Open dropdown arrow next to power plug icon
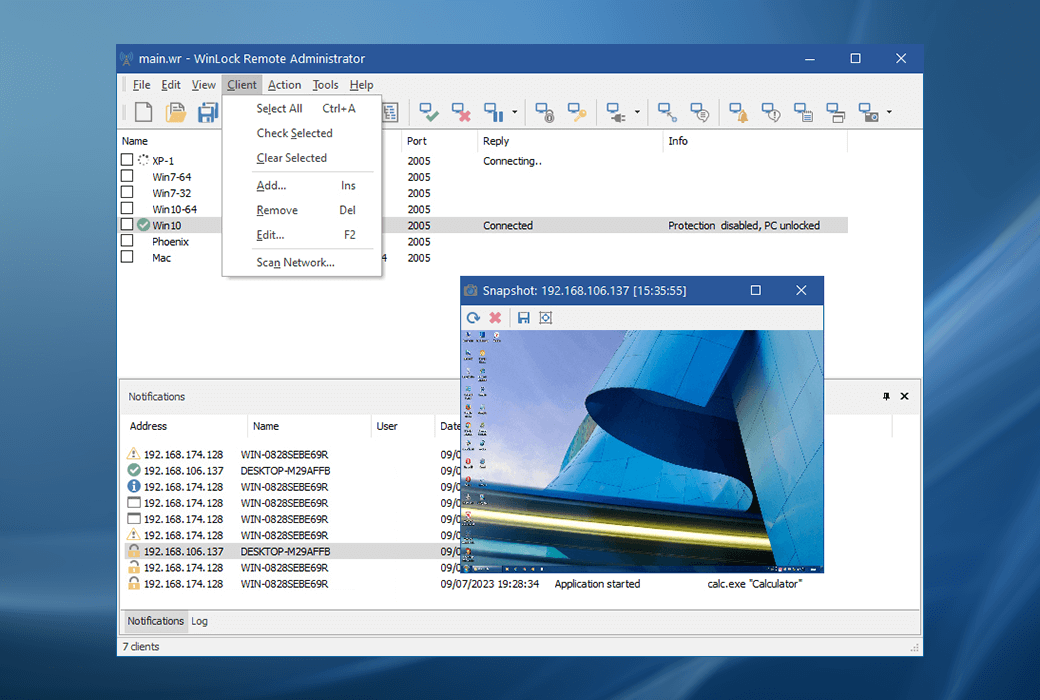The height and width of the screenshot is (700, 1040). coord(637,112)
